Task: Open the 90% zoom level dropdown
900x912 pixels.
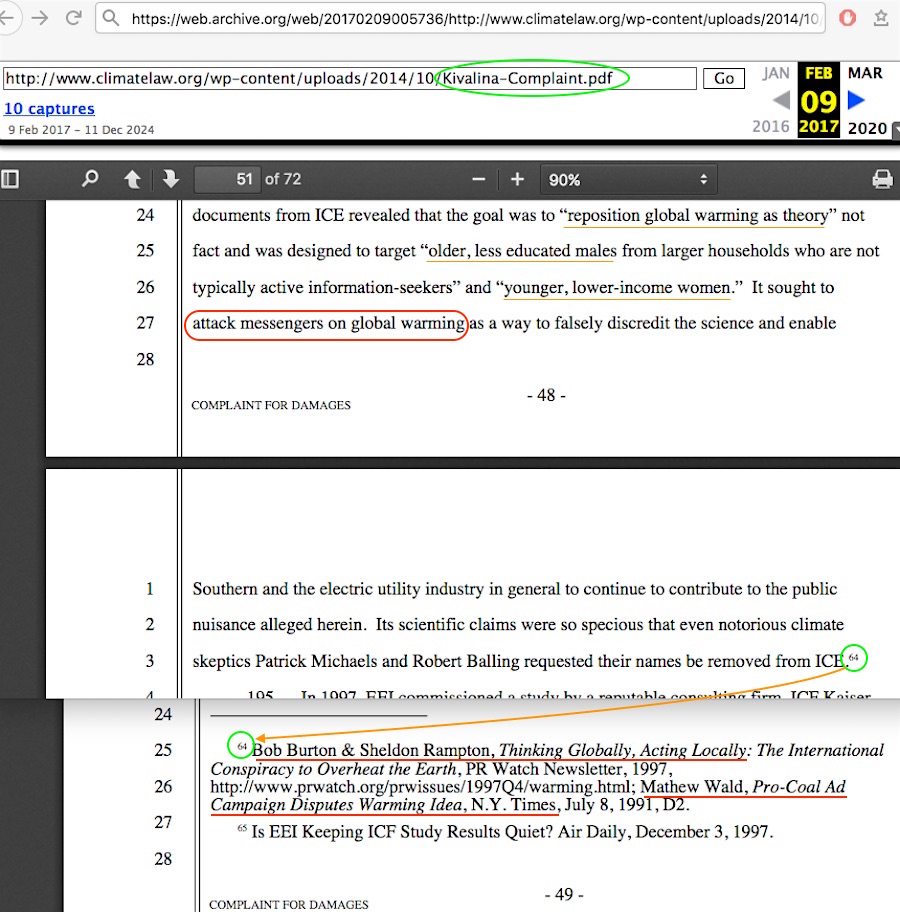Action: [x=627, y=180]
